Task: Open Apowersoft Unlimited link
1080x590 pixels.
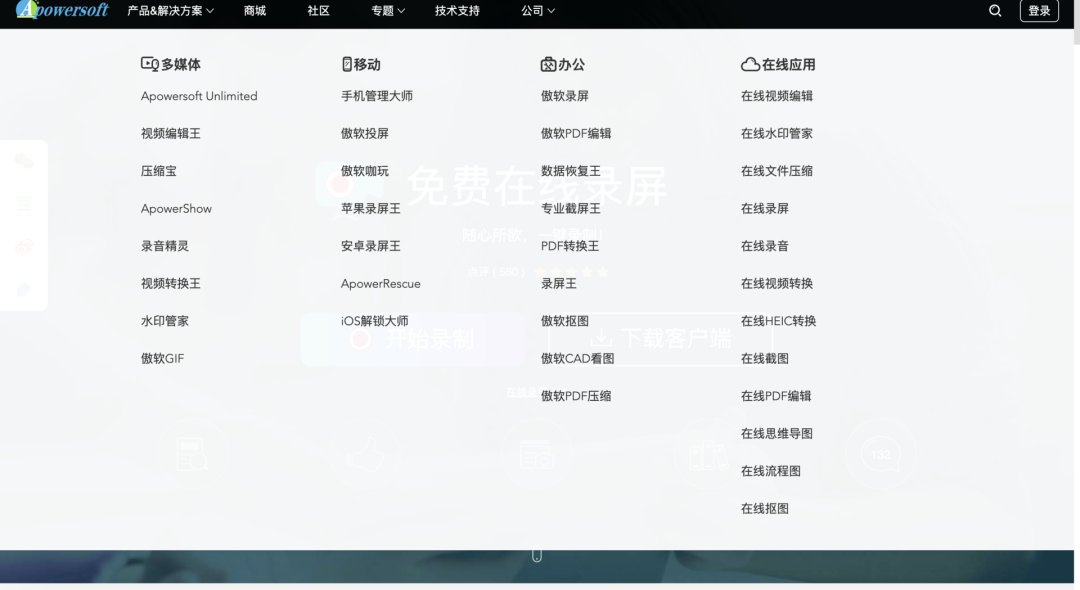Action: 199,96
